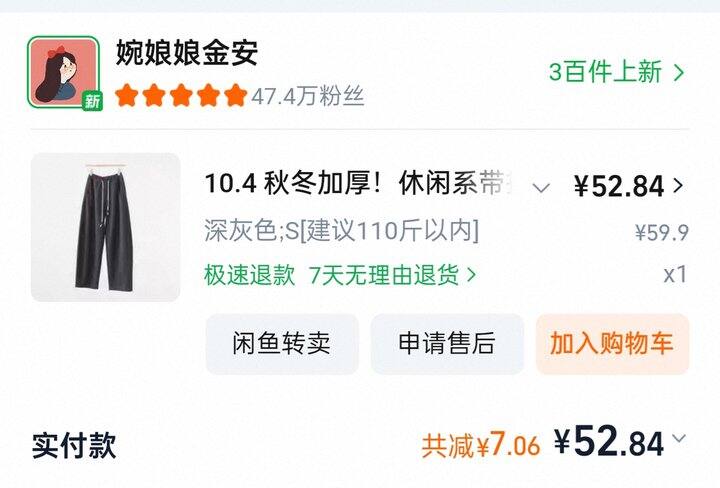Click the five-star shop rating

pos(181,95)
